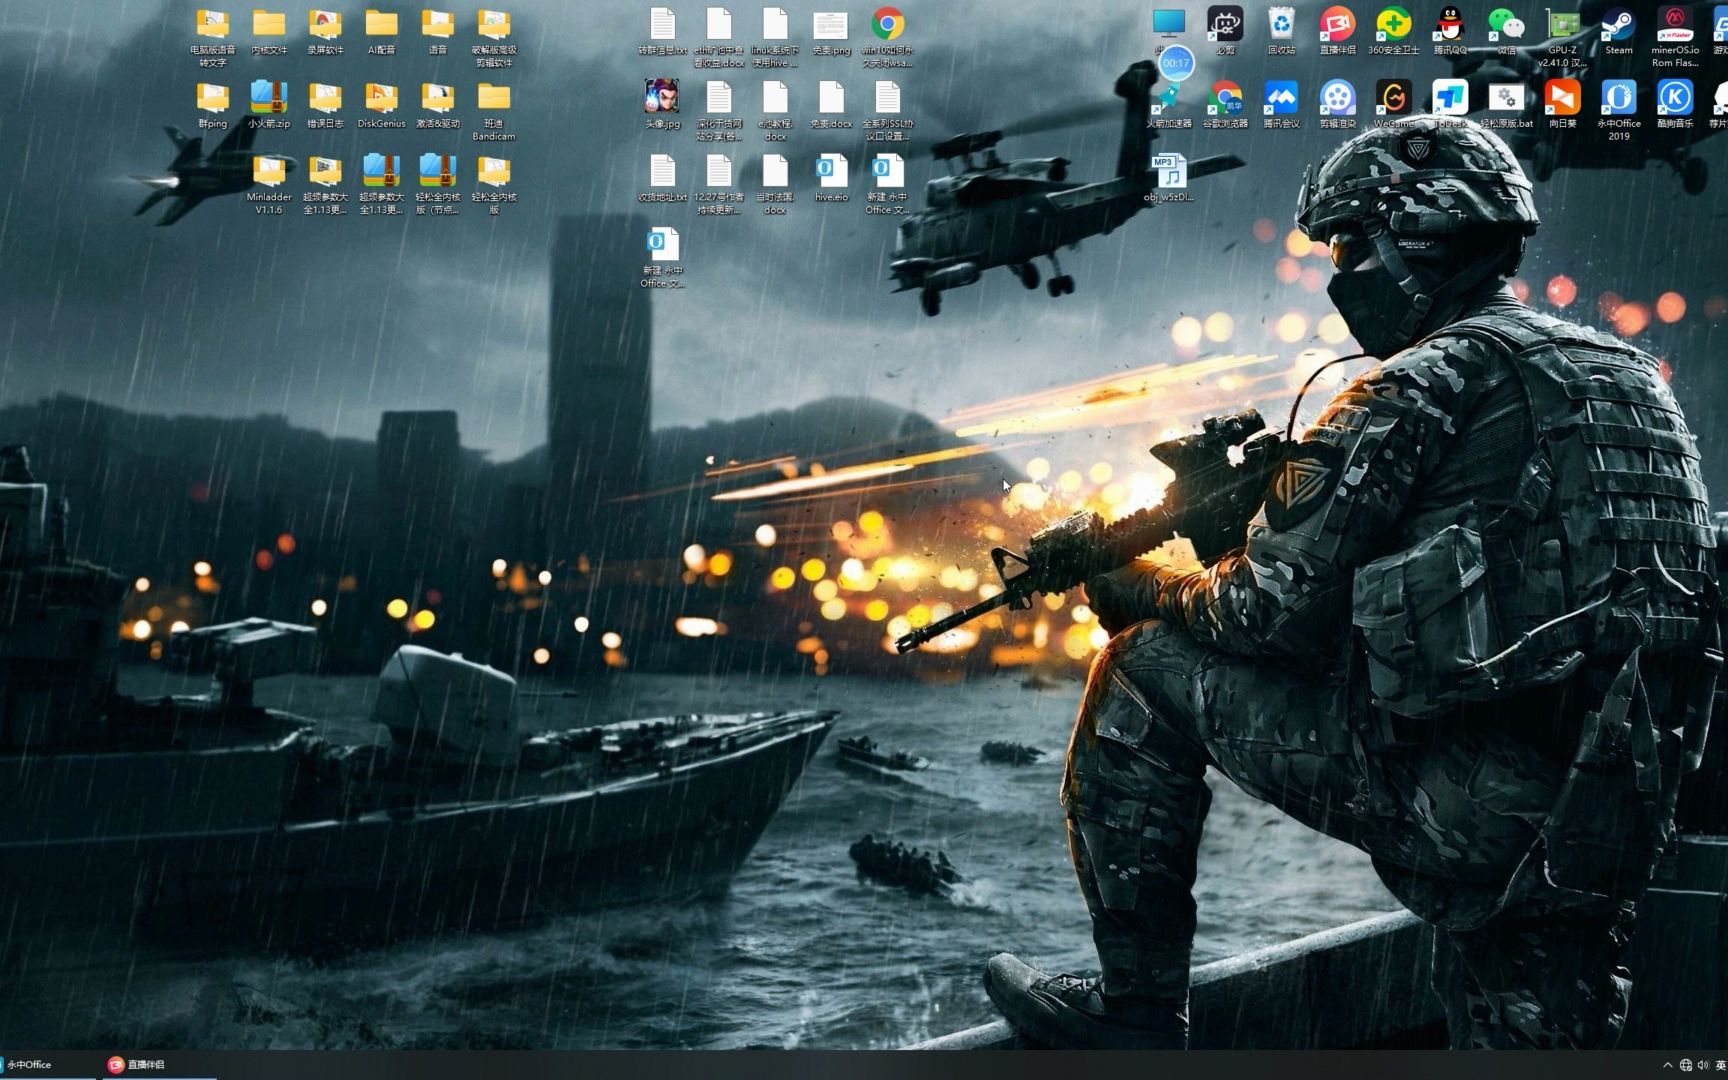Select the 头像.jpg image thumbnail
Viewport: 1728px width, 1080px height.
[x=662, y=104]
